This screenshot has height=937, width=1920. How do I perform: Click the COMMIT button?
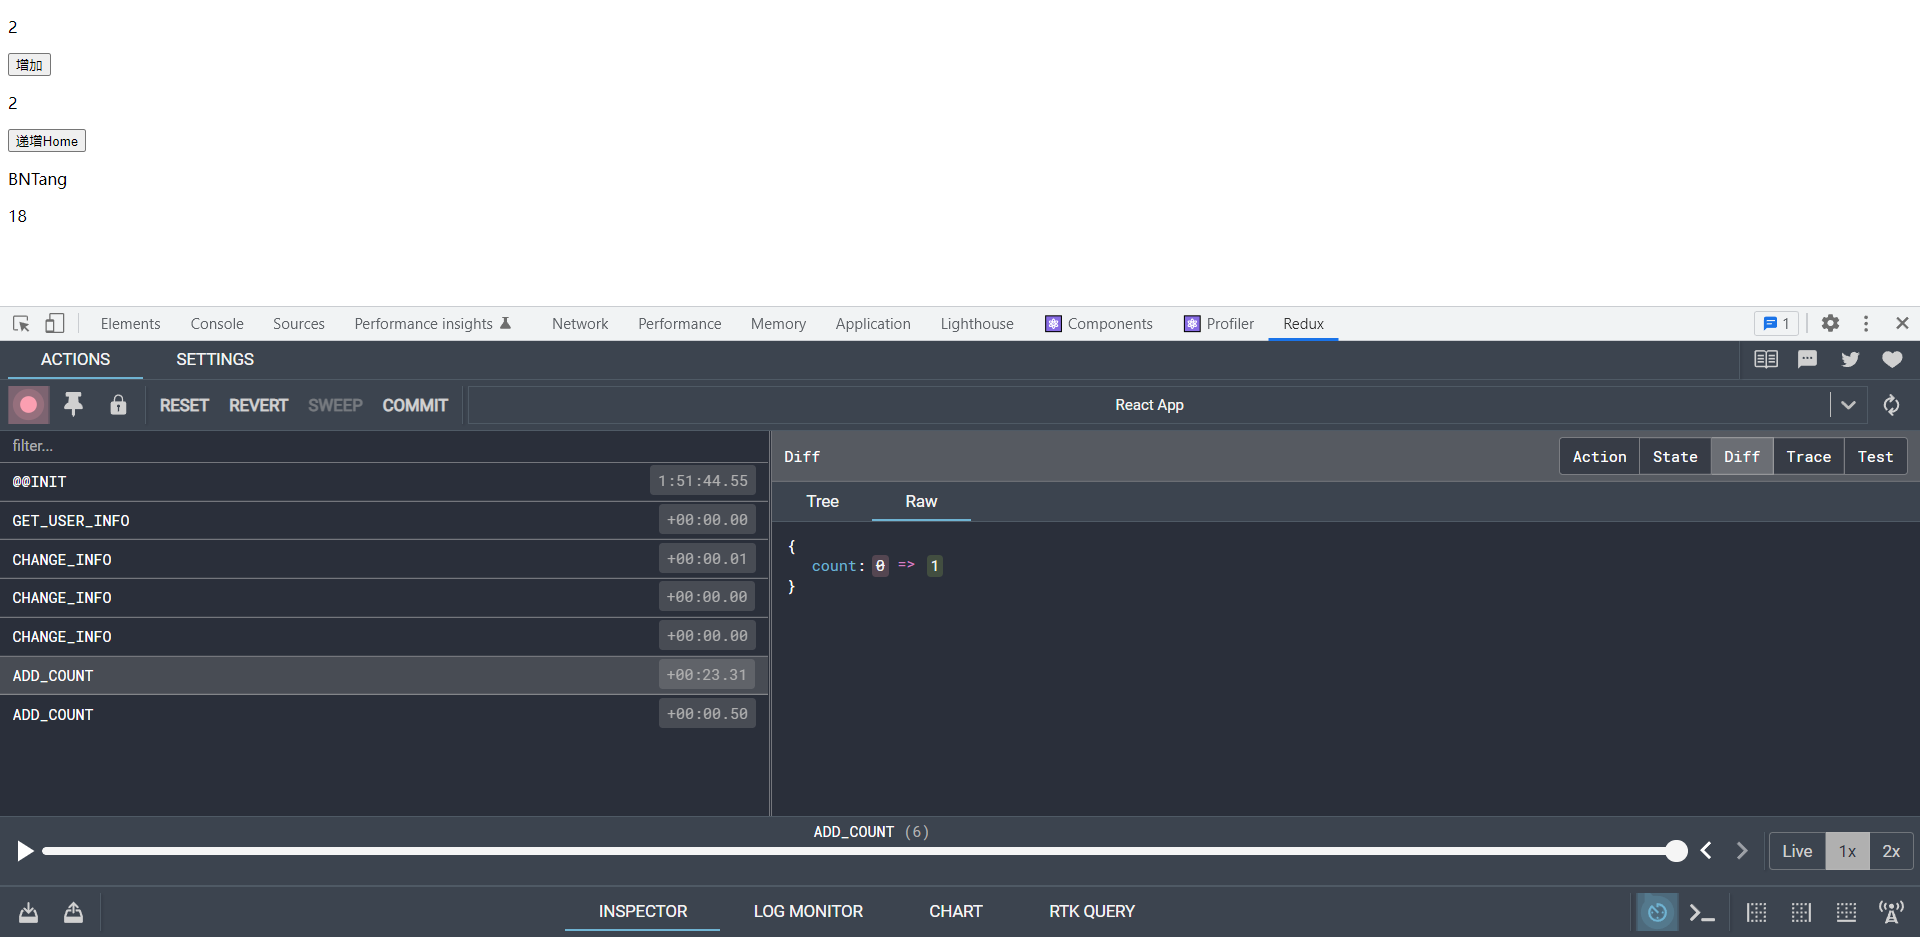point(415,405)
